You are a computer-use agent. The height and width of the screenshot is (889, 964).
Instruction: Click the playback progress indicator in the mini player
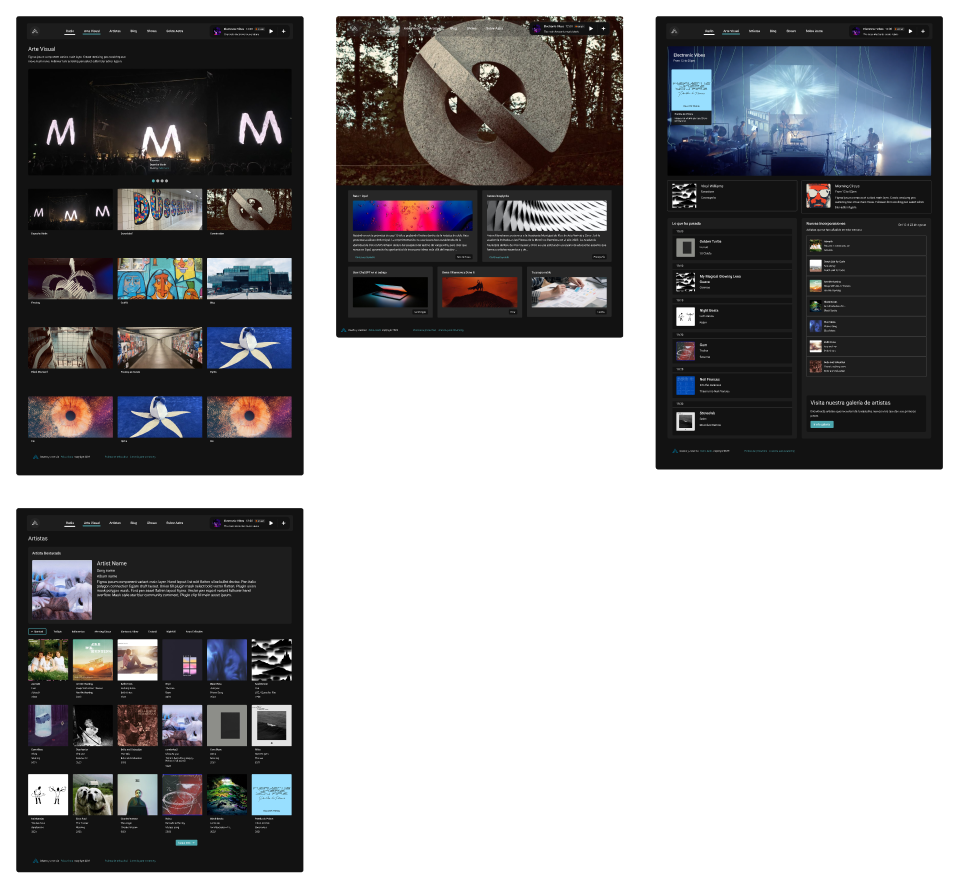[250, 31]
